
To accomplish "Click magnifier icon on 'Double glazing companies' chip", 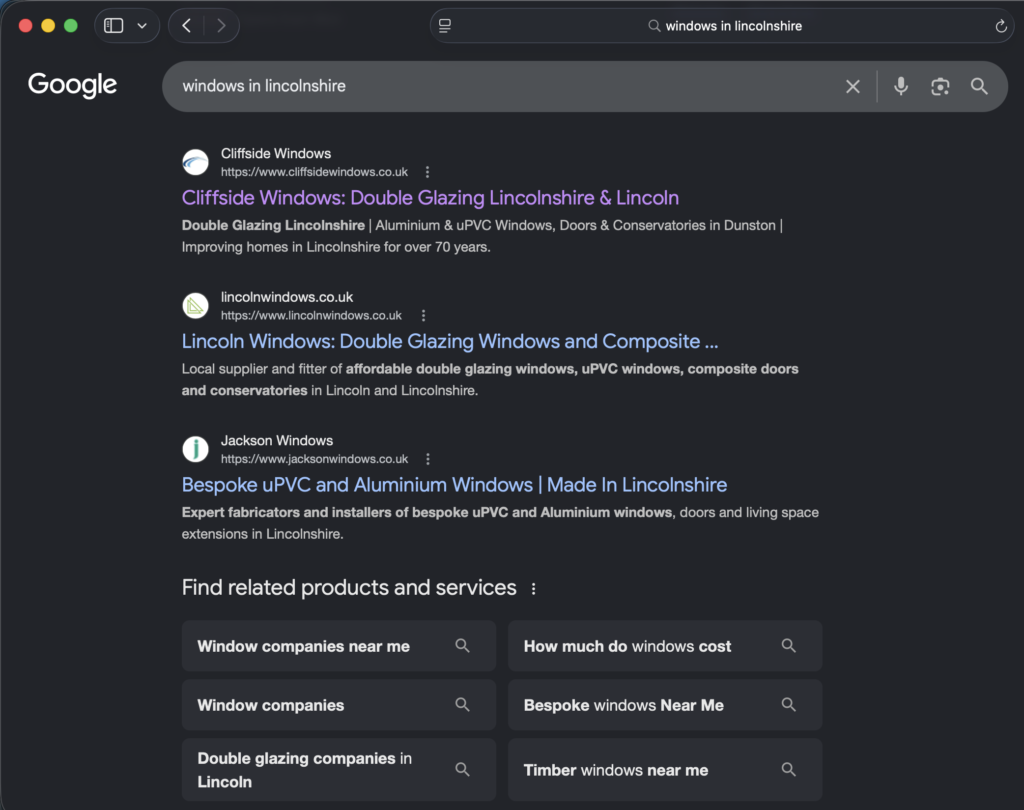I will click(x=462, y=769).
